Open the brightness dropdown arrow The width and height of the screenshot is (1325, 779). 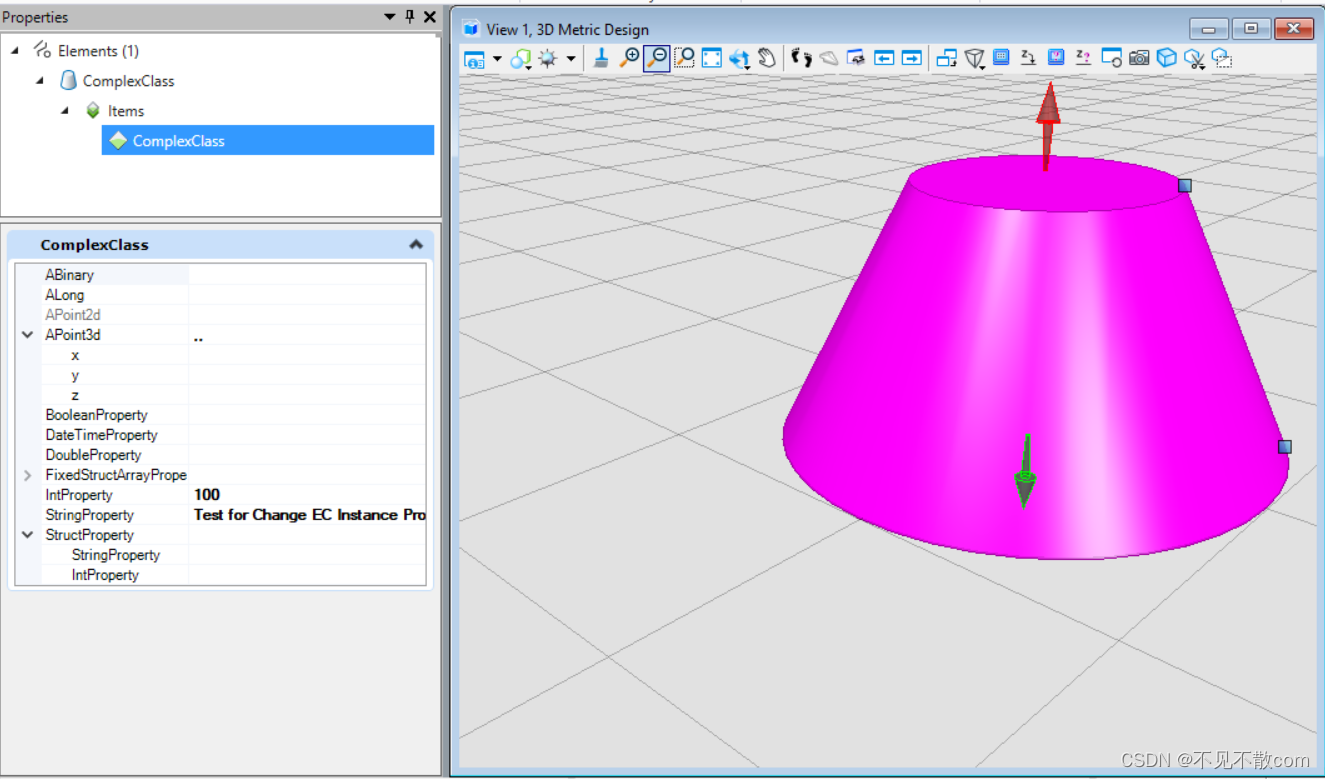571,59
